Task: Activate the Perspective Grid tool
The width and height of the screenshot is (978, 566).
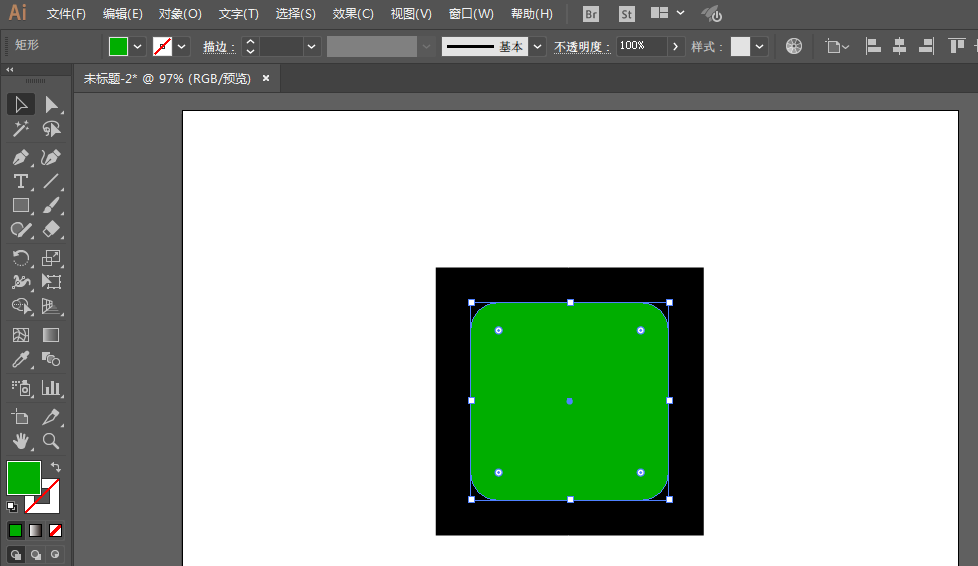Action: point(51,306)
